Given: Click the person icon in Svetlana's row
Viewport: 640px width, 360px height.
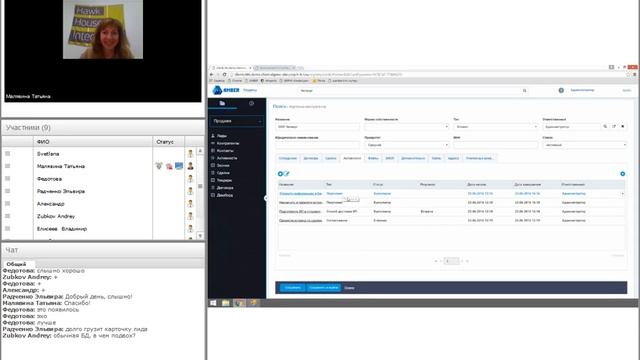Looking at the screenshot, I should click(x=190, y=153).
